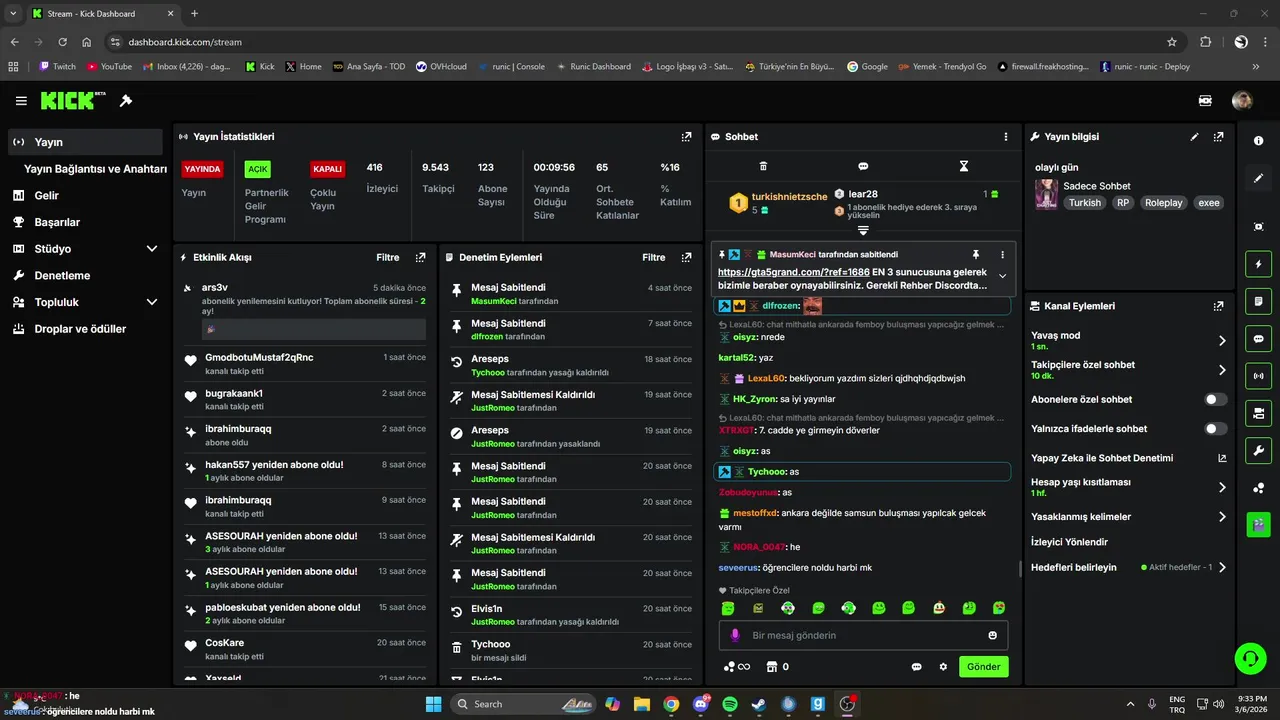
Task: Open the gta5grand.com pinned link
Action: (794, 272)
